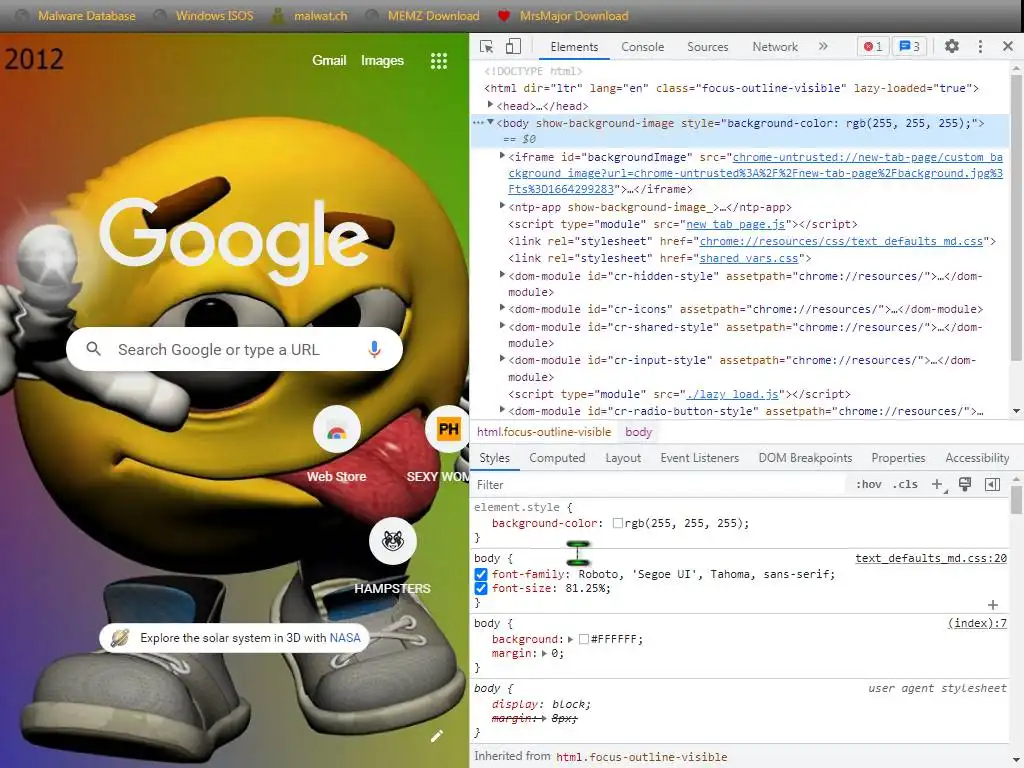Open DevTools settings gear

pyautogui.click(x=952, y=46)
